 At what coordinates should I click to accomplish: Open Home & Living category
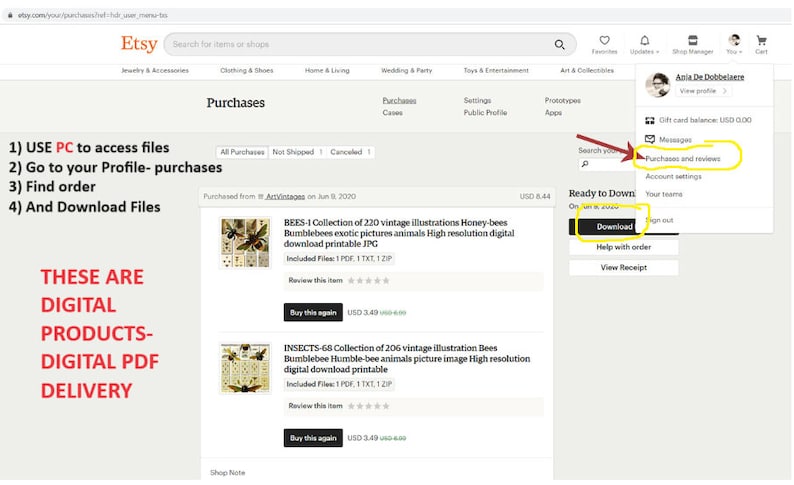pyautogui.click(x=327, y=70)
